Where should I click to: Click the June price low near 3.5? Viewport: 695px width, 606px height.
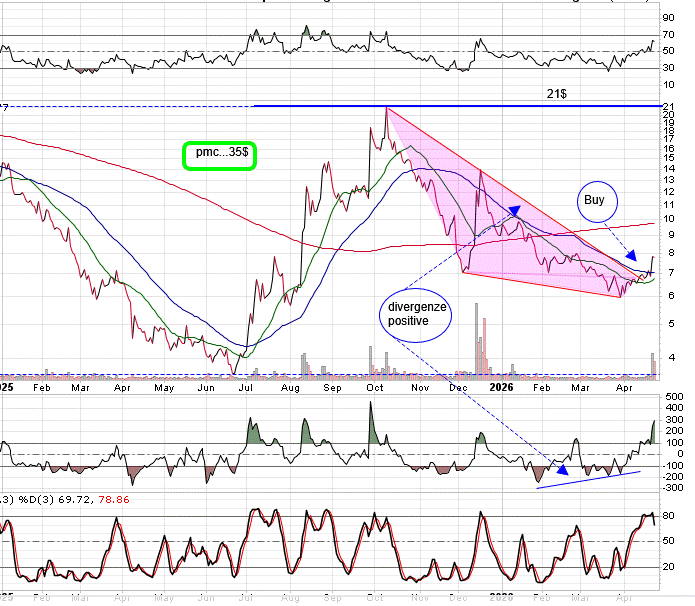click(236, 371)
